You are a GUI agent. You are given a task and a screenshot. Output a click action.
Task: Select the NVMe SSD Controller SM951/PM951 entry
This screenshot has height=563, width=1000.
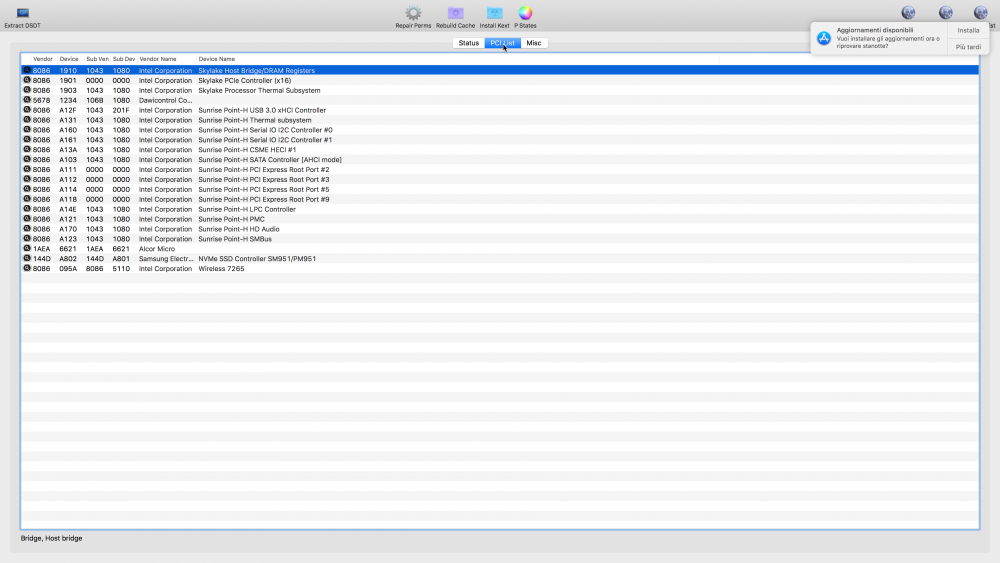point(257,259)
